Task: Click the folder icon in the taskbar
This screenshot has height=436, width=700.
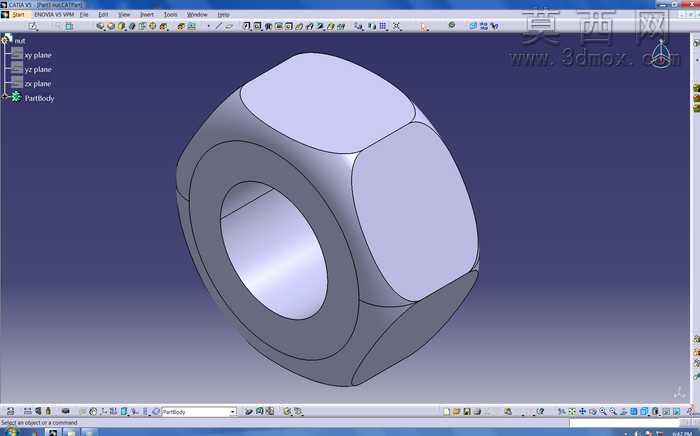Action: tap(71, 432)
